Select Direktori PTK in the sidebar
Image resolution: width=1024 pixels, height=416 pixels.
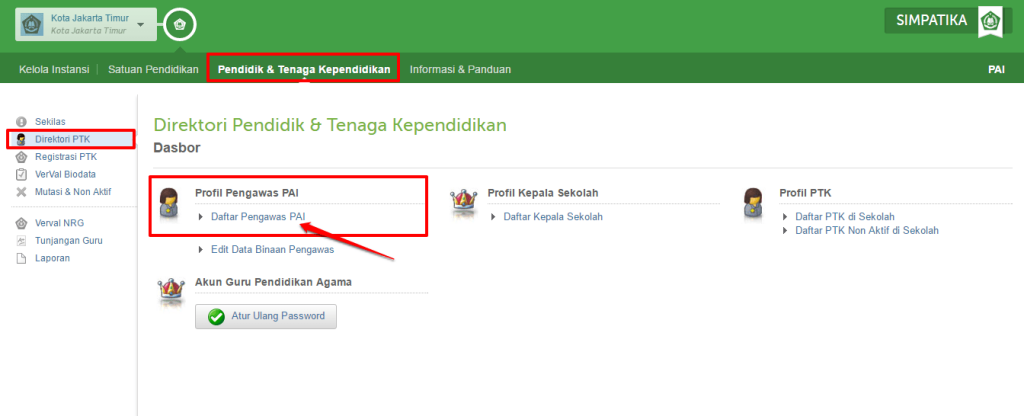pos(63,139)
